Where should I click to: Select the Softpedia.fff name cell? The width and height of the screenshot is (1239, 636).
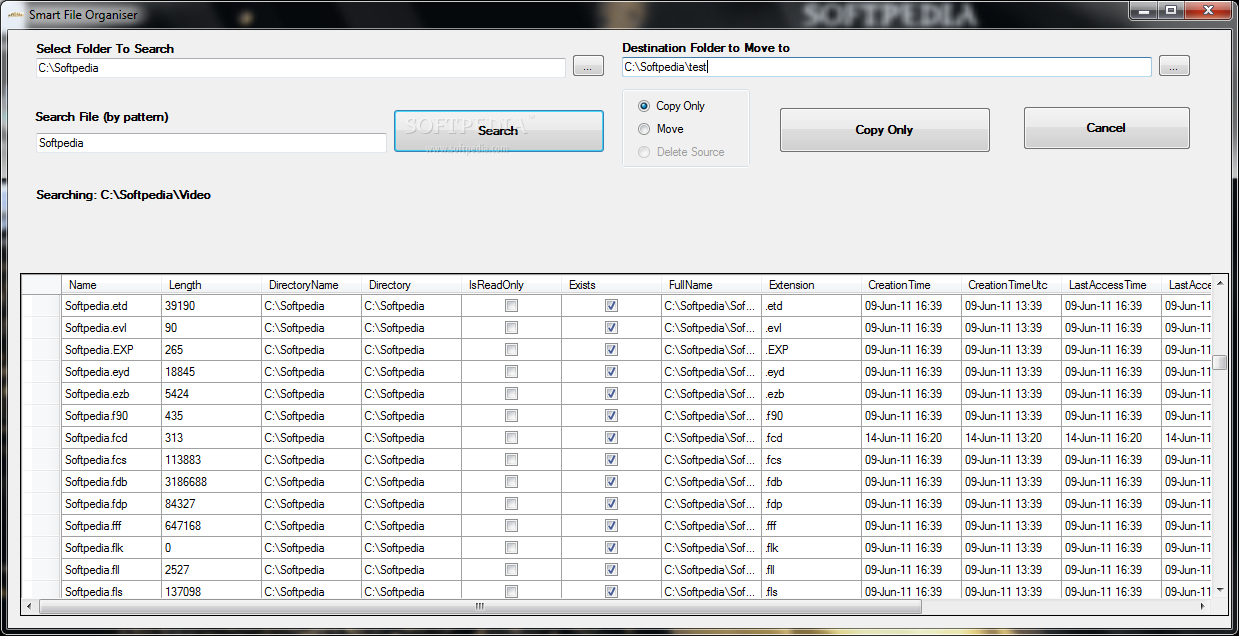(x=111, y=526)
